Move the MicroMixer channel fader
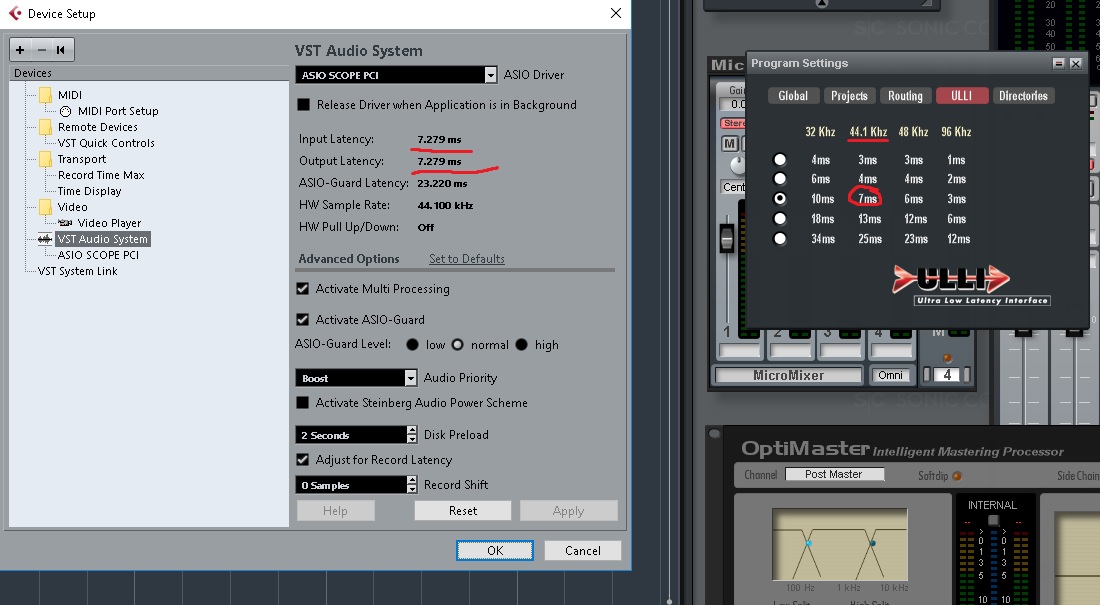 click(x=727, y=238)
